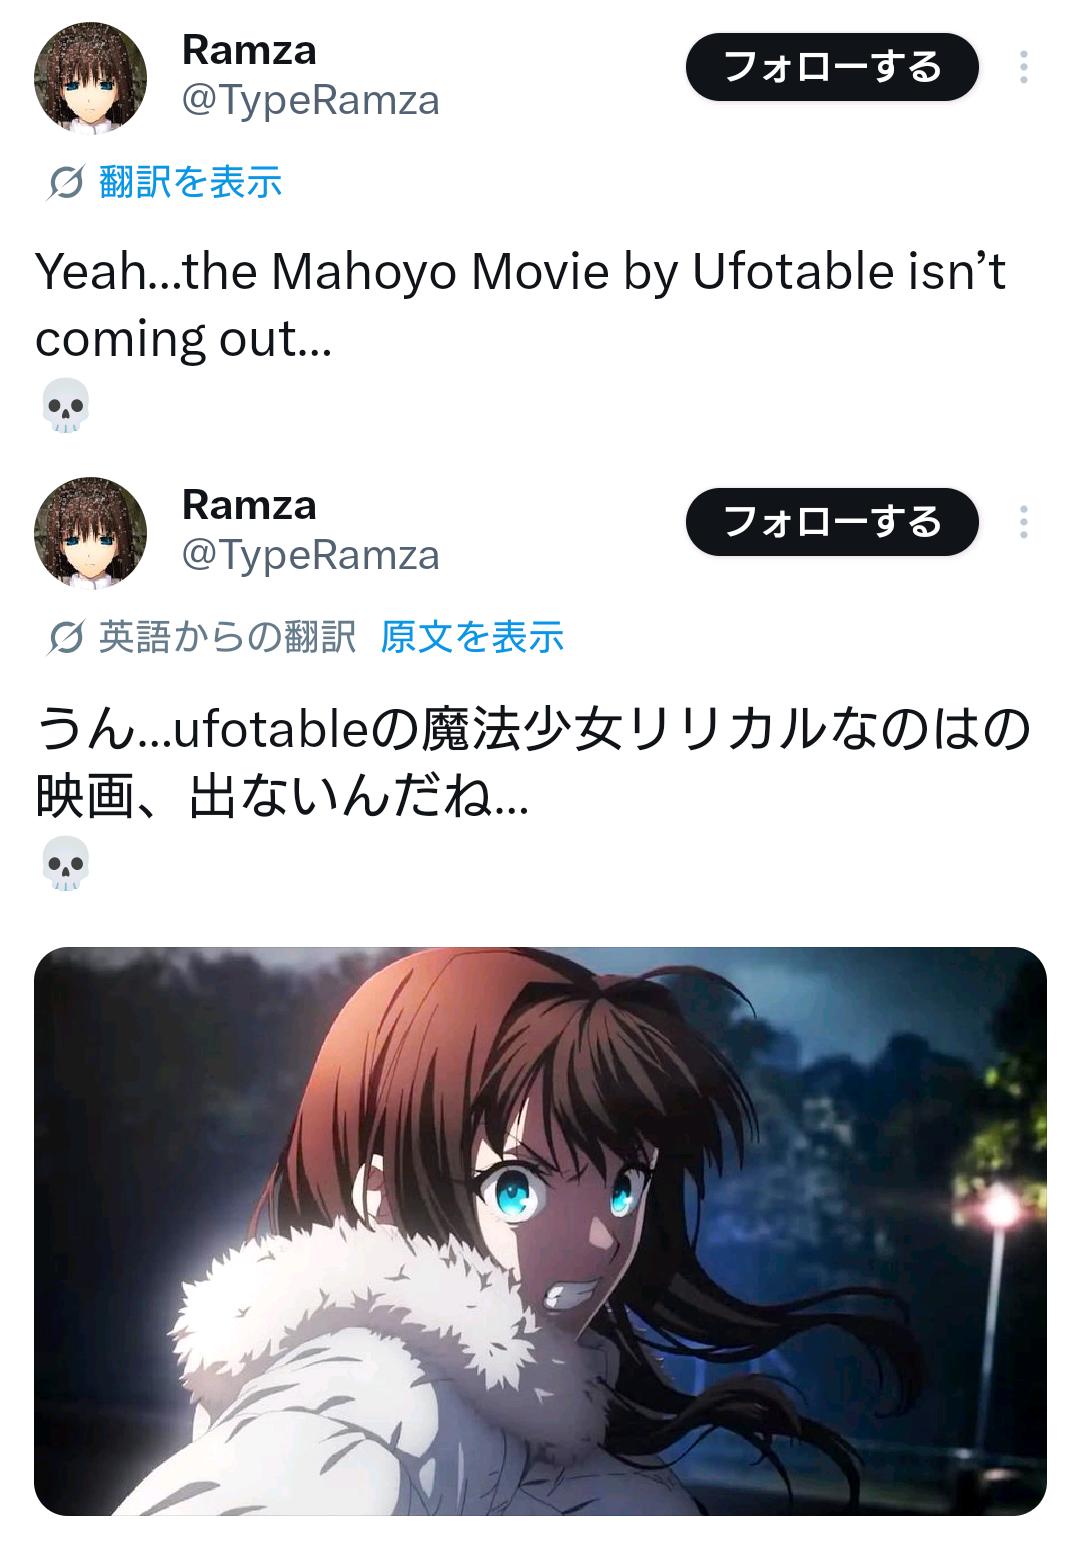Open the Ramza display name in the second tweet

point(249,505)
